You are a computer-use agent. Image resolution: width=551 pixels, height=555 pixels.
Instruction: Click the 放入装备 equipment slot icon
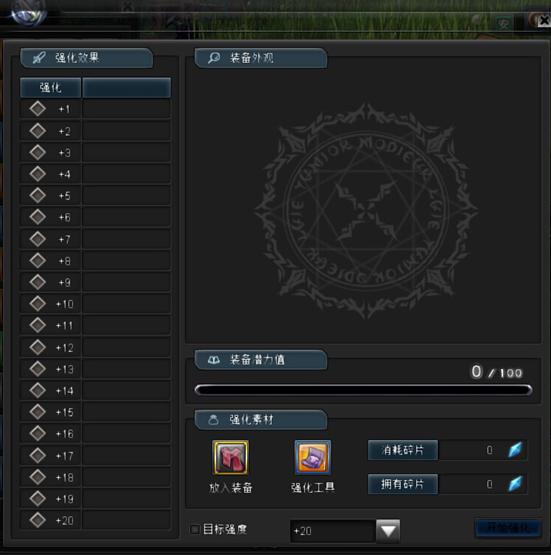click(230, 457)
